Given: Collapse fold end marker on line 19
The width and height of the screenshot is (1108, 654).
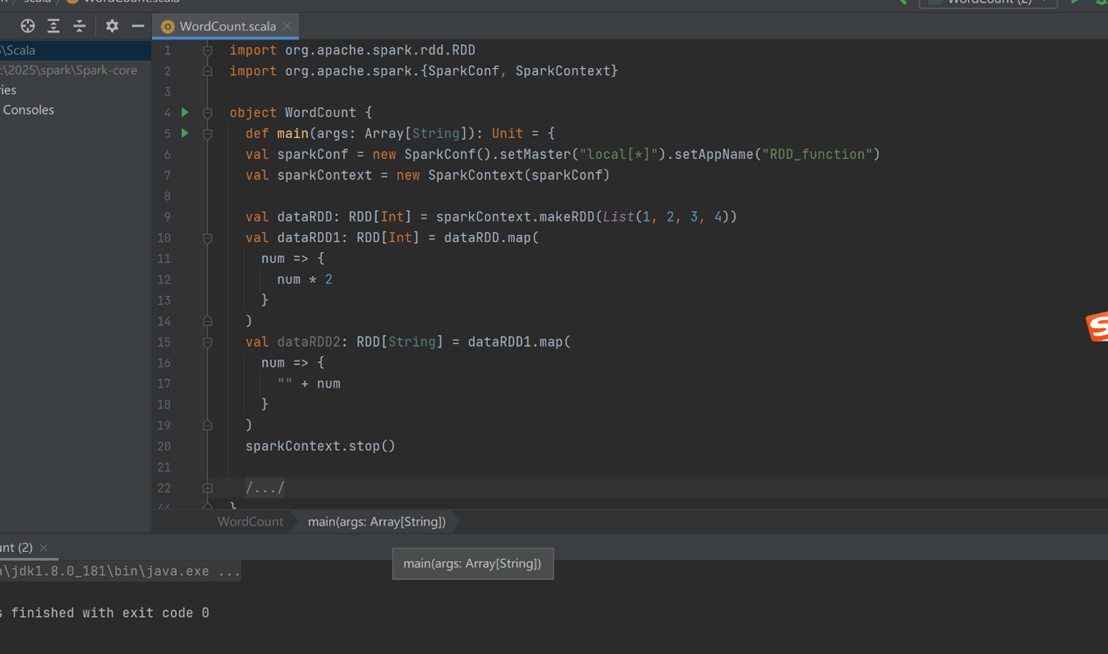Looking at the screenshot, I should pos(208,425).
